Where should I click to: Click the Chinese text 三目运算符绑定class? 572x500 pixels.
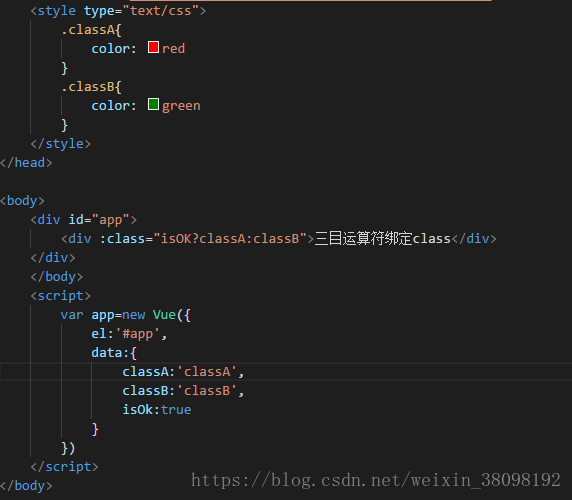(383, 239)
